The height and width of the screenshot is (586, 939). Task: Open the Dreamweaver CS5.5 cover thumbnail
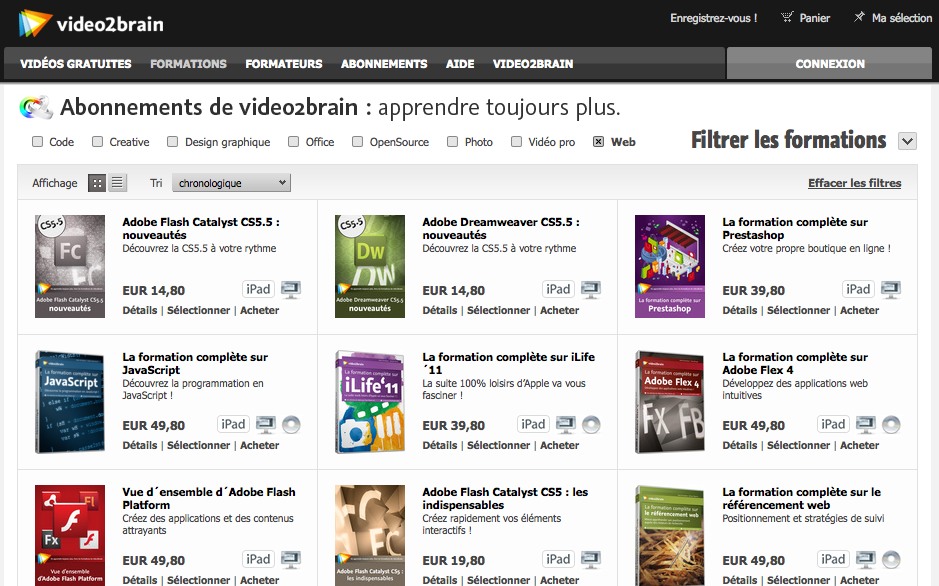(x=370, y=266)
